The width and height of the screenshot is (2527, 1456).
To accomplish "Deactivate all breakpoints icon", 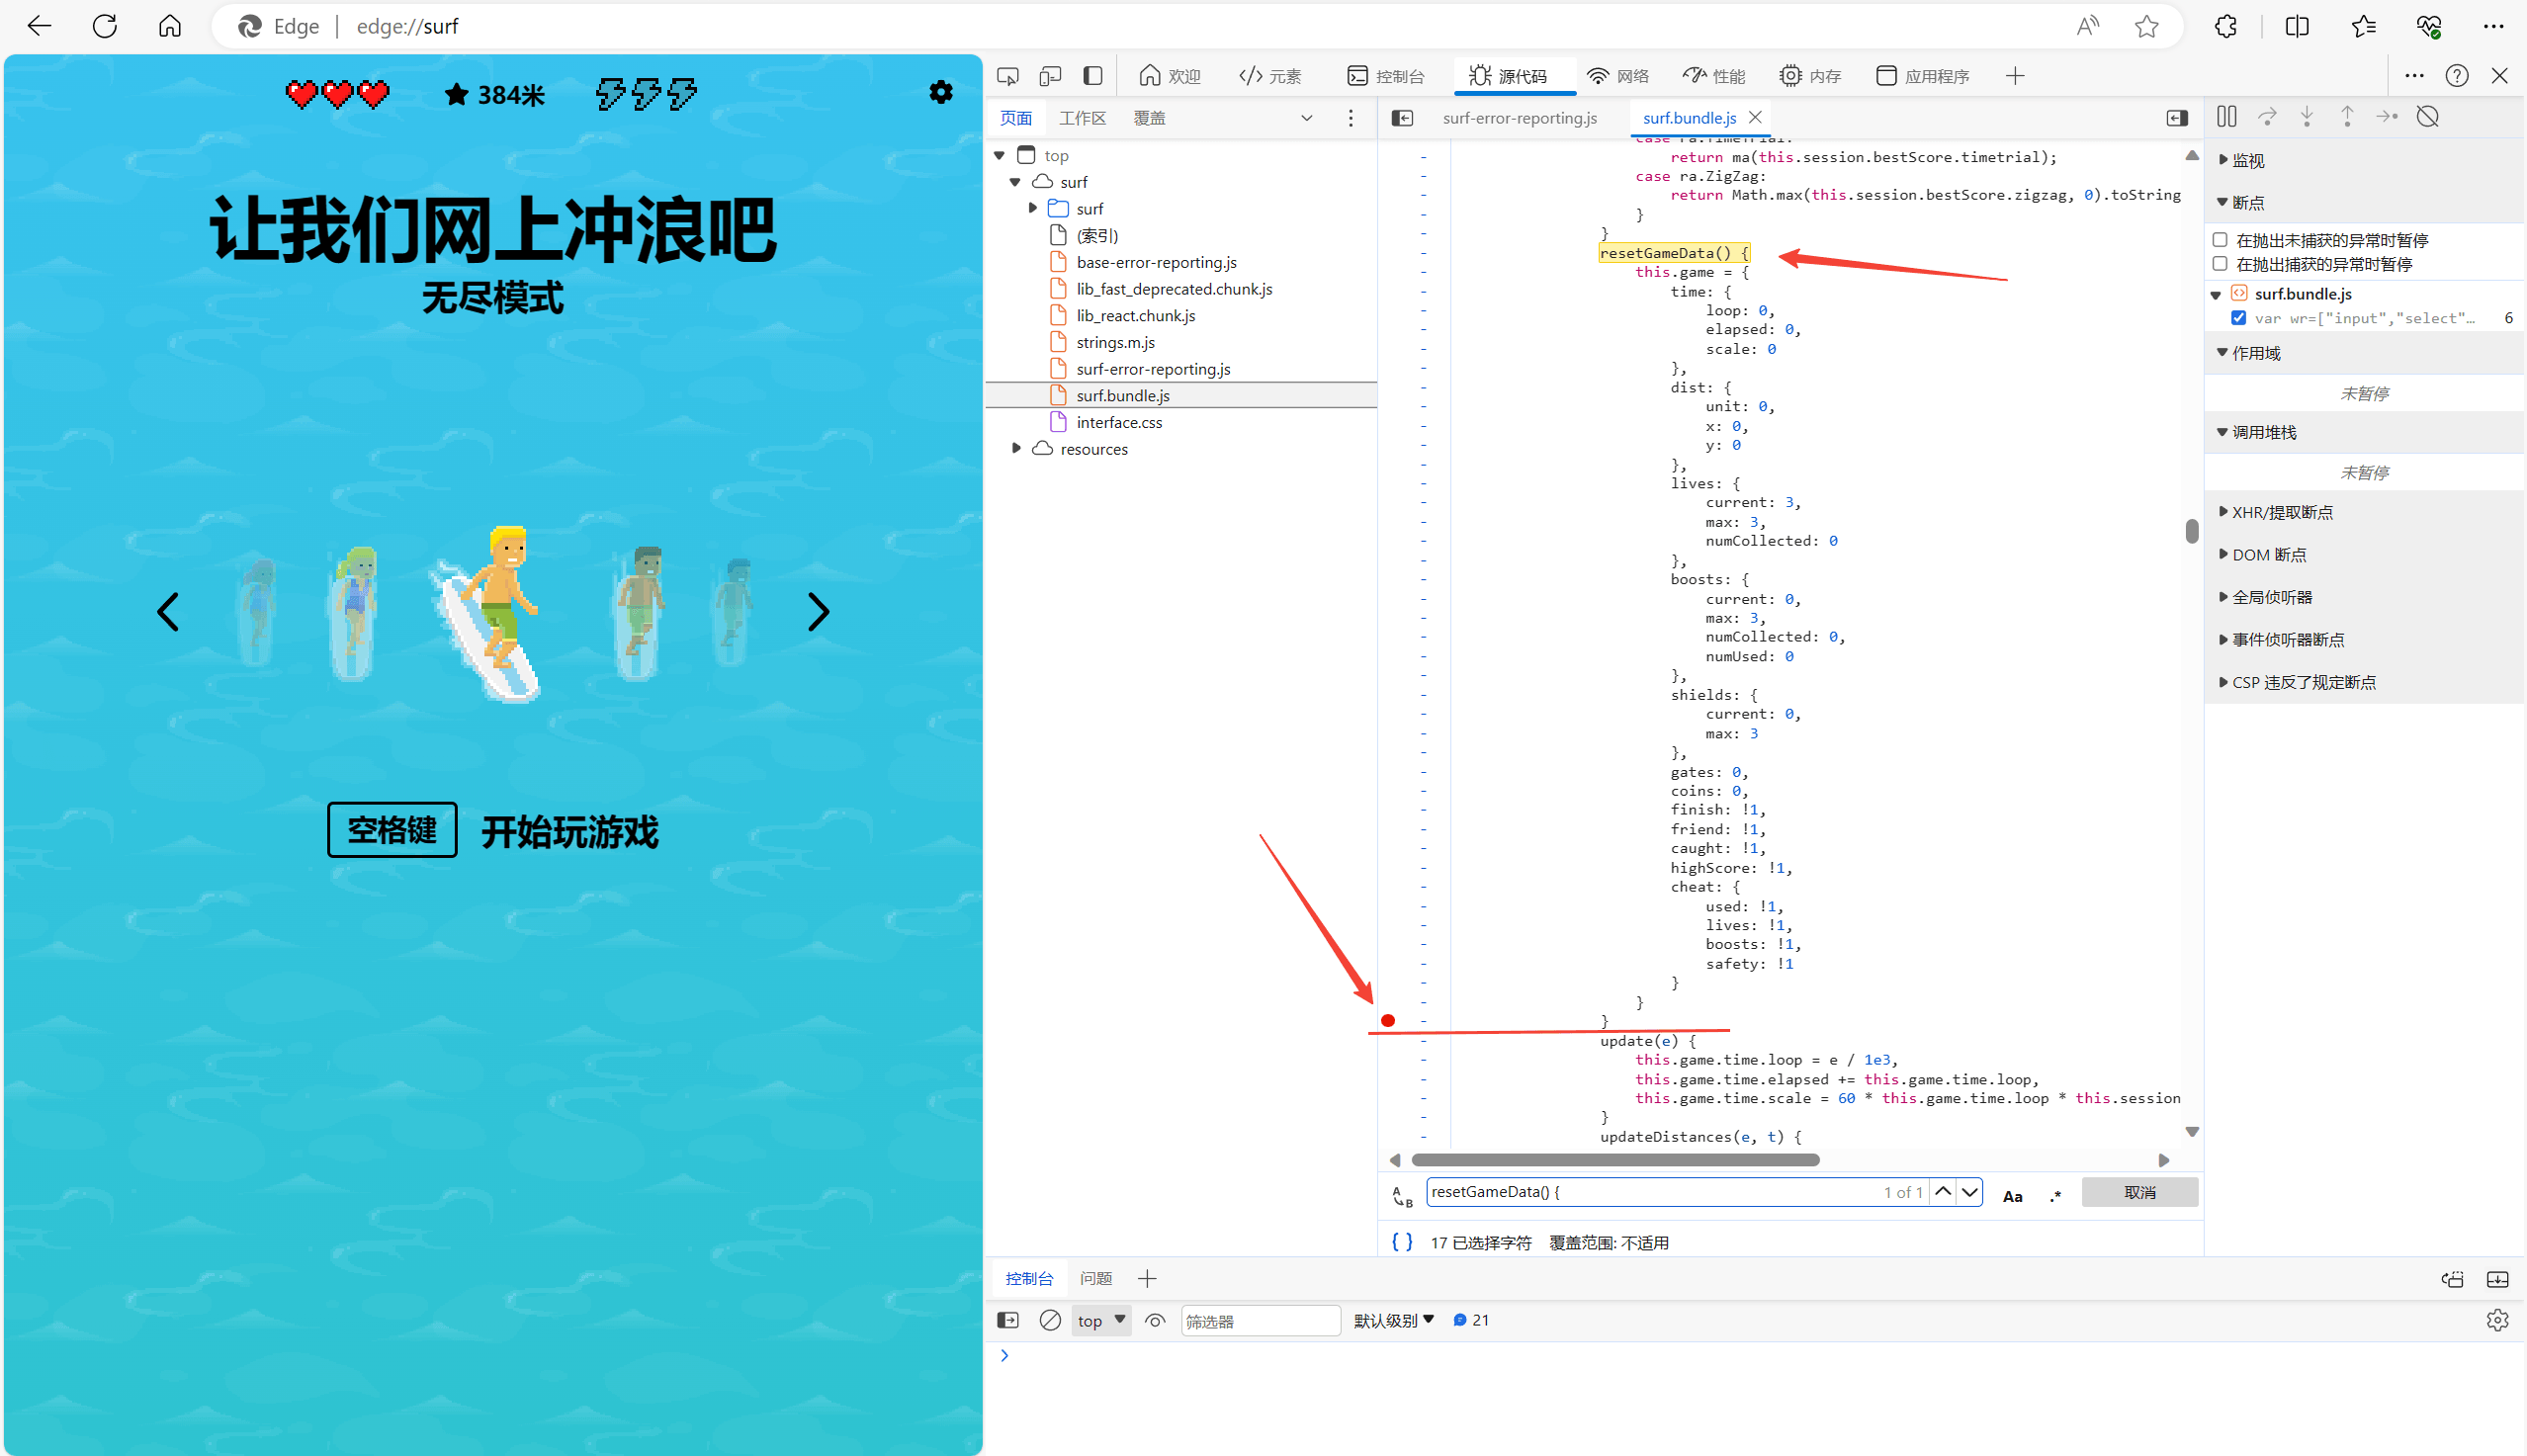I will (x=2428, y=117).
